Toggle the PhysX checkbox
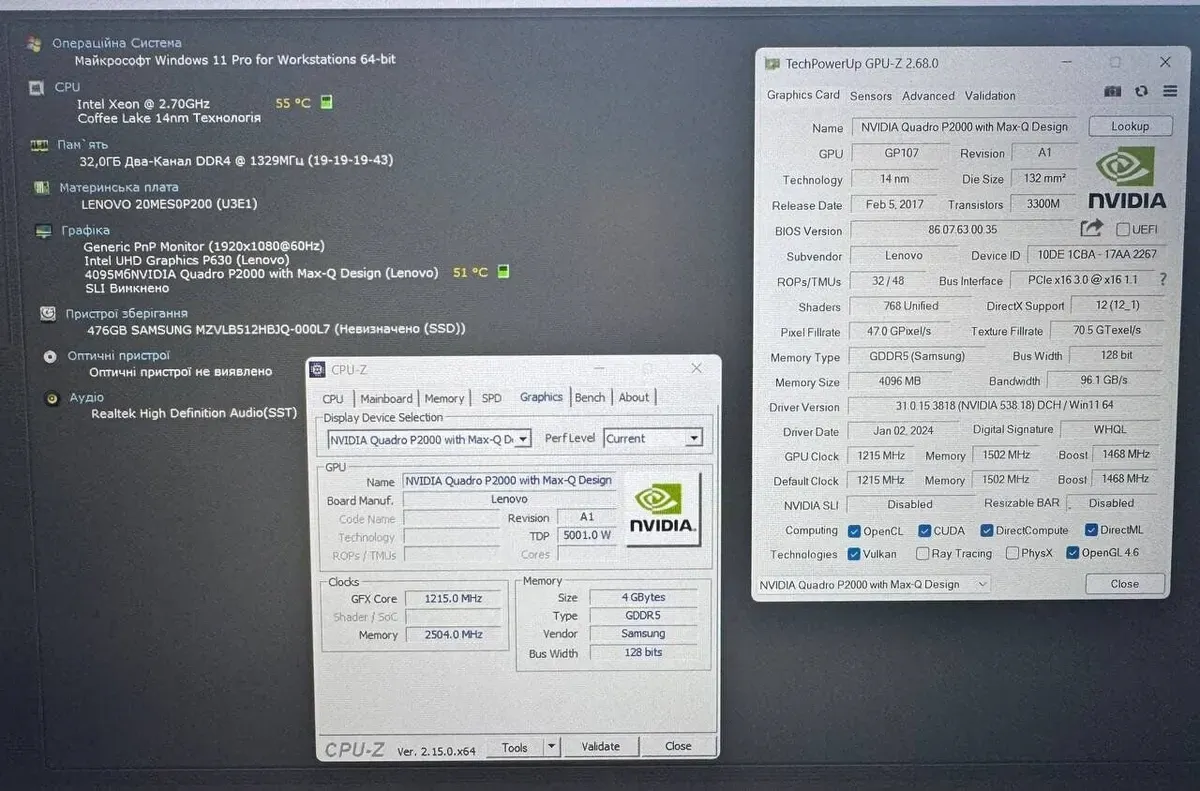The height and width of the screenshot is (791, 1200). 1013,553
